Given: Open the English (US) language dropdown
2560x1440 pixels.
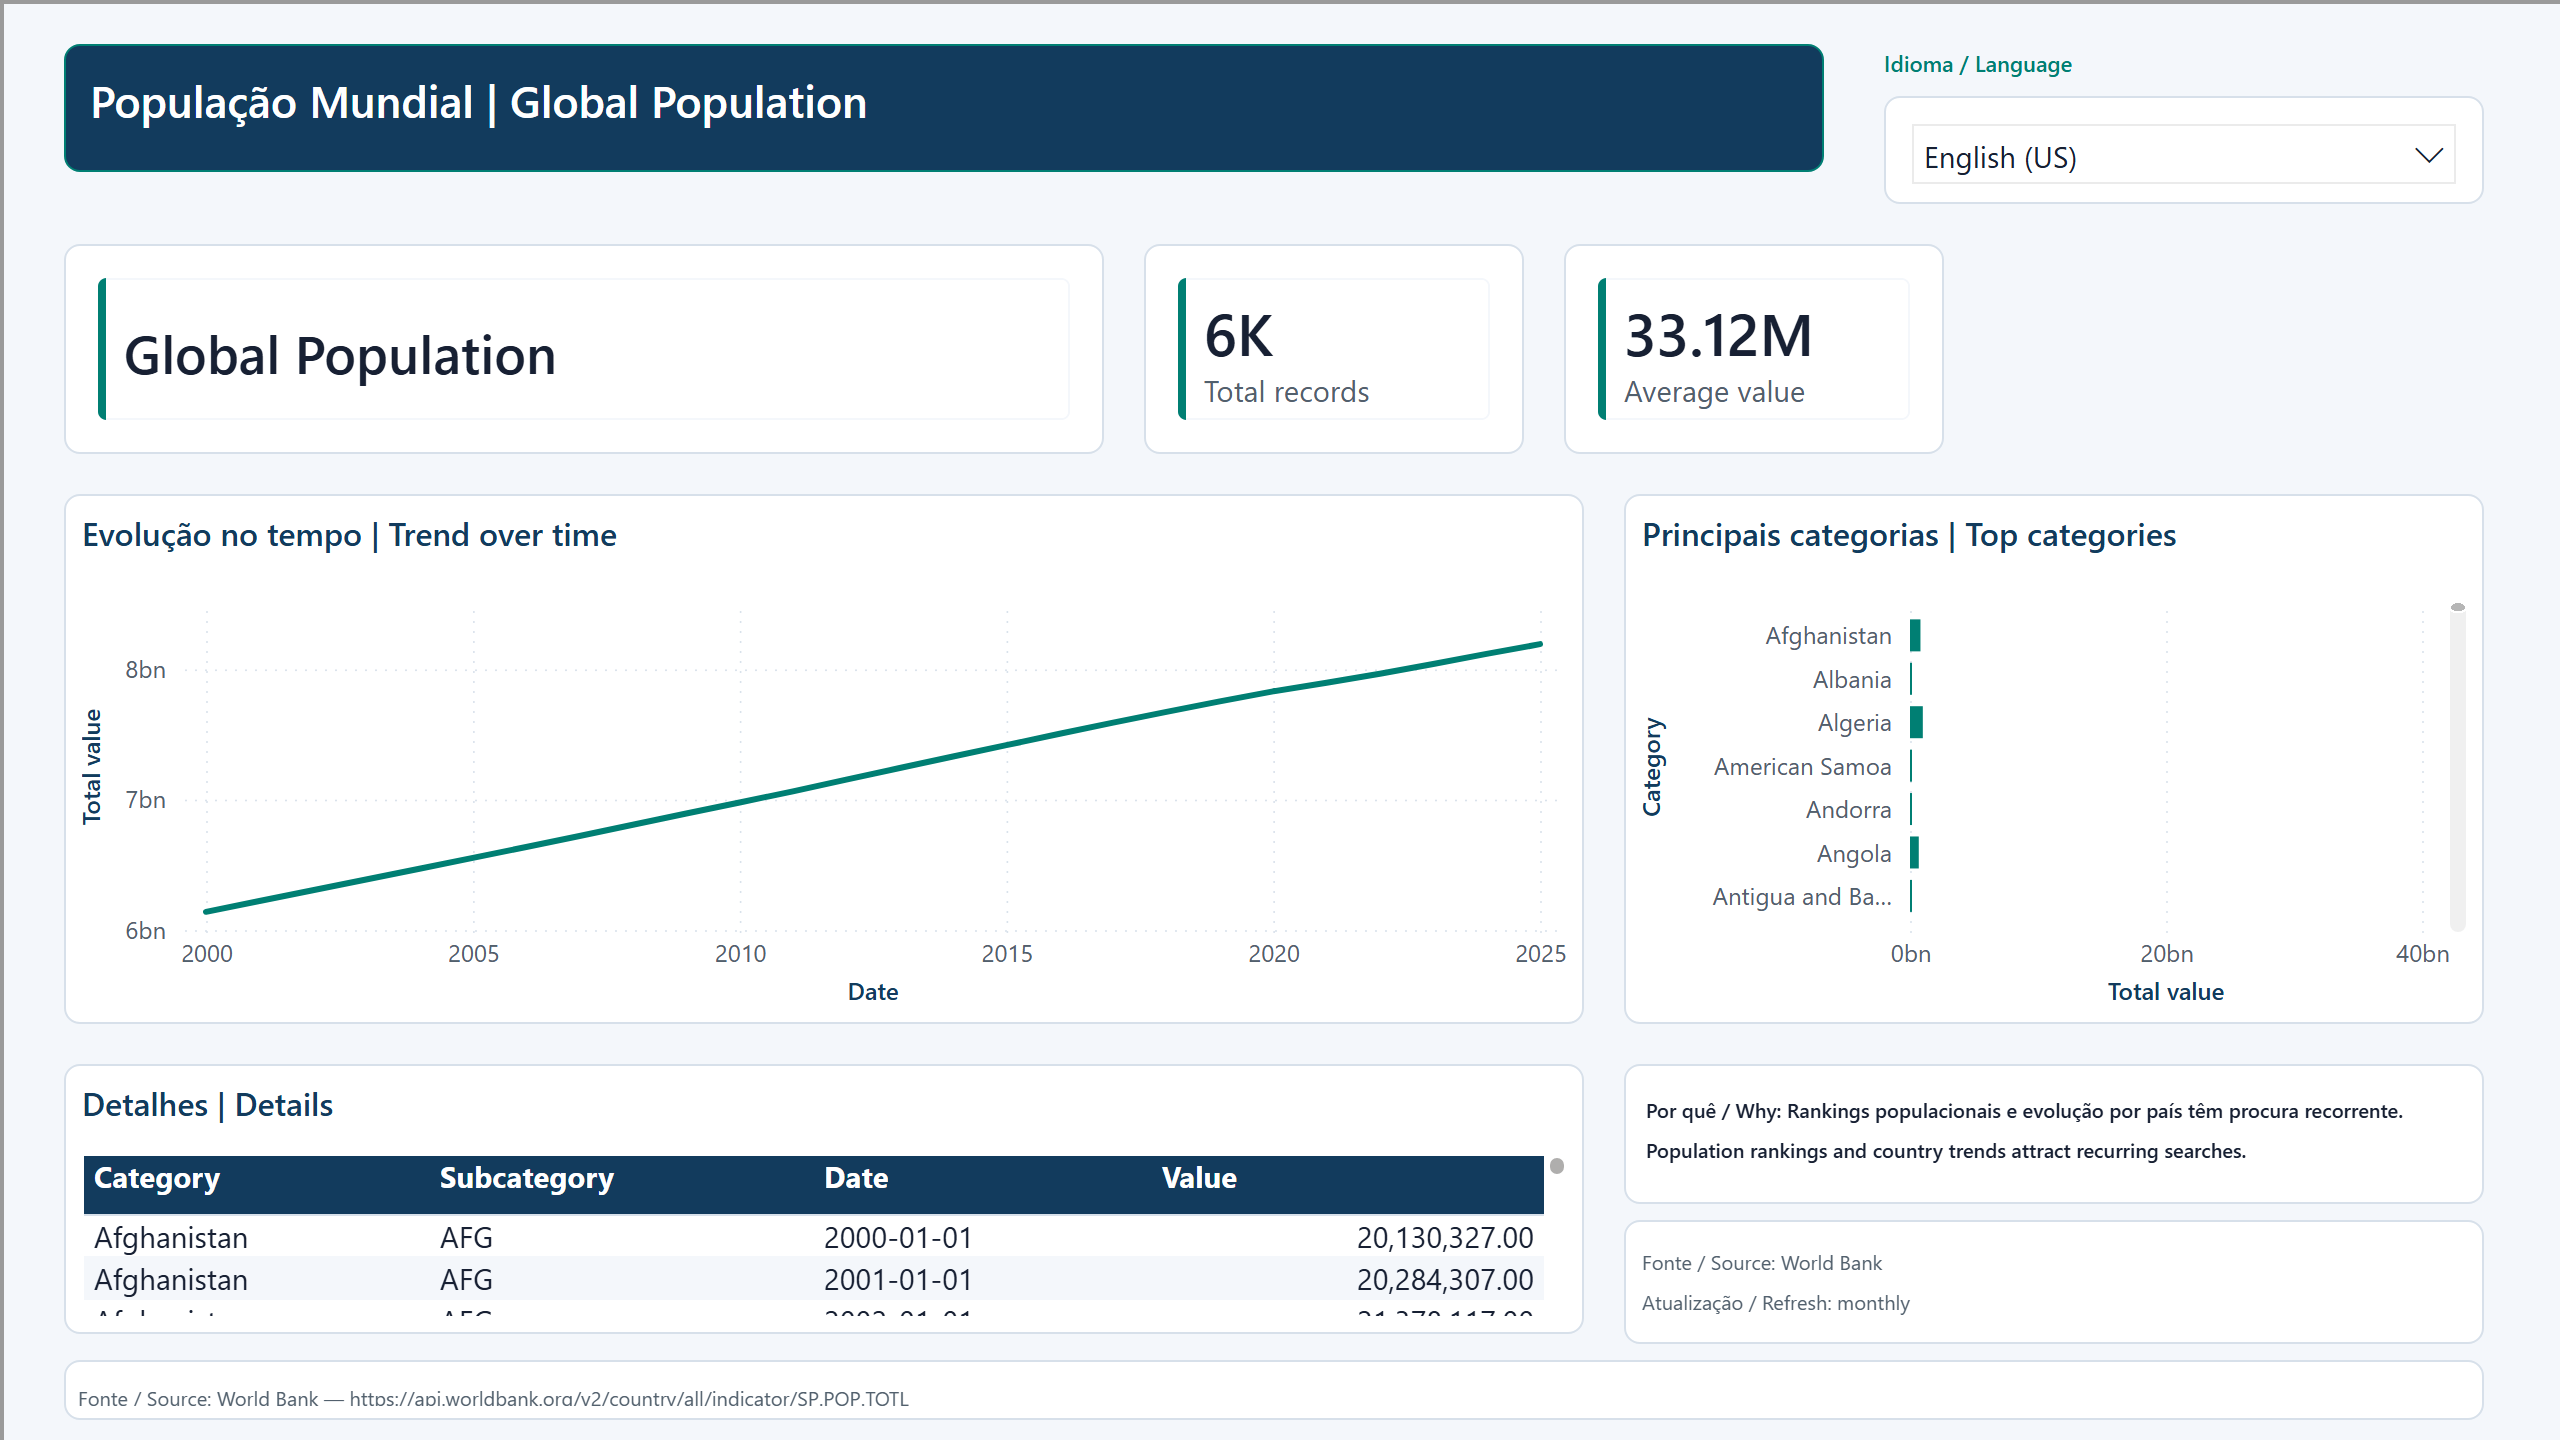Looking at the screenshot, I should [x=2183, y=155].
